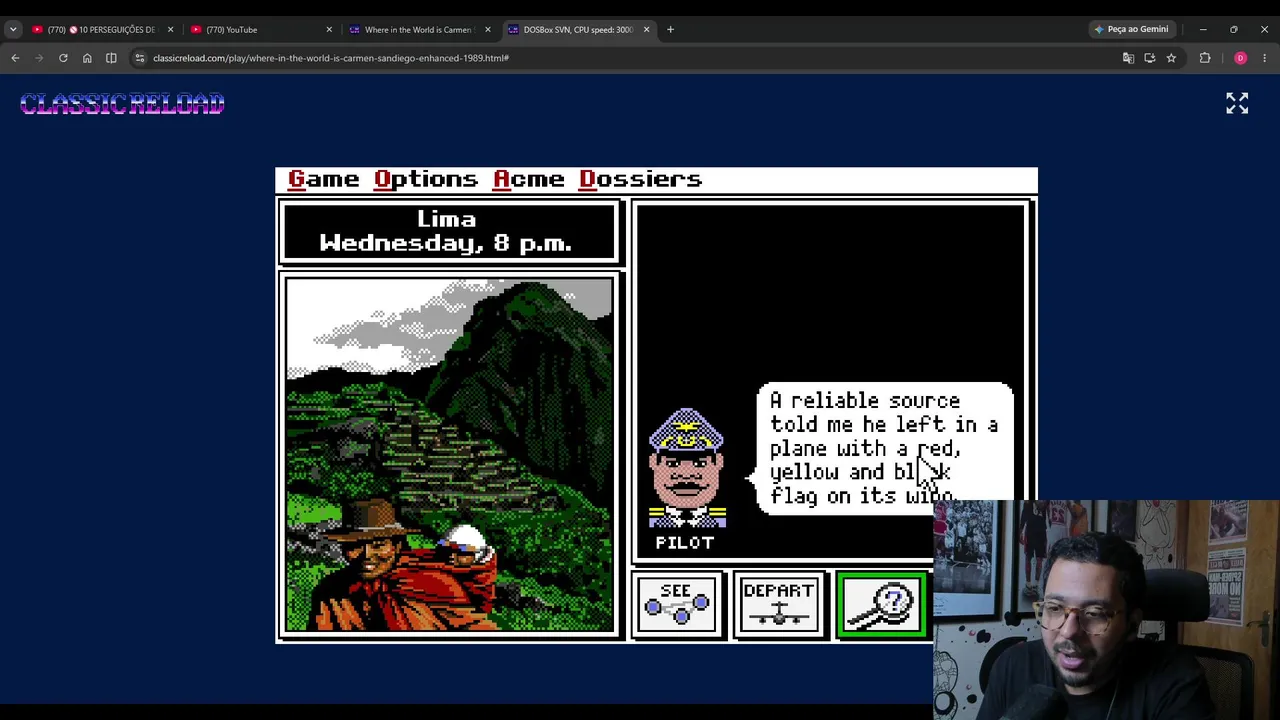The width and height of the screenshot is (1280, 720).
Task: Close the Where in the World is Carmen tab
Action: point(488,29)
